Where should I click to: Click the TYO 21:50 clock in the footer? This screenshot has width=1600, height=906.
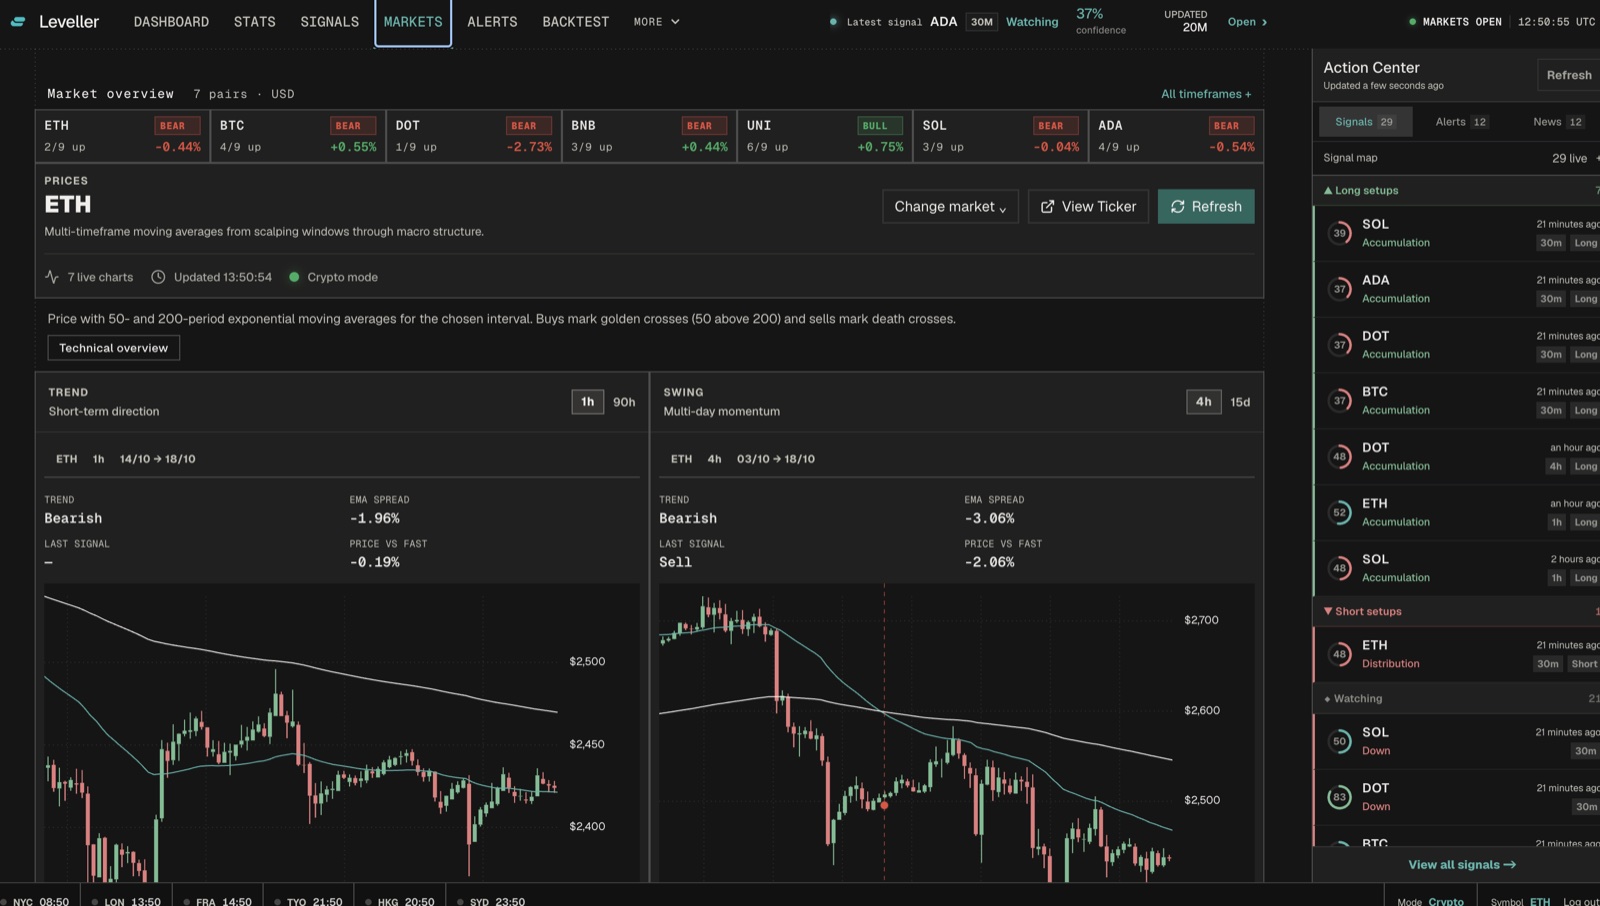point(308,901)
